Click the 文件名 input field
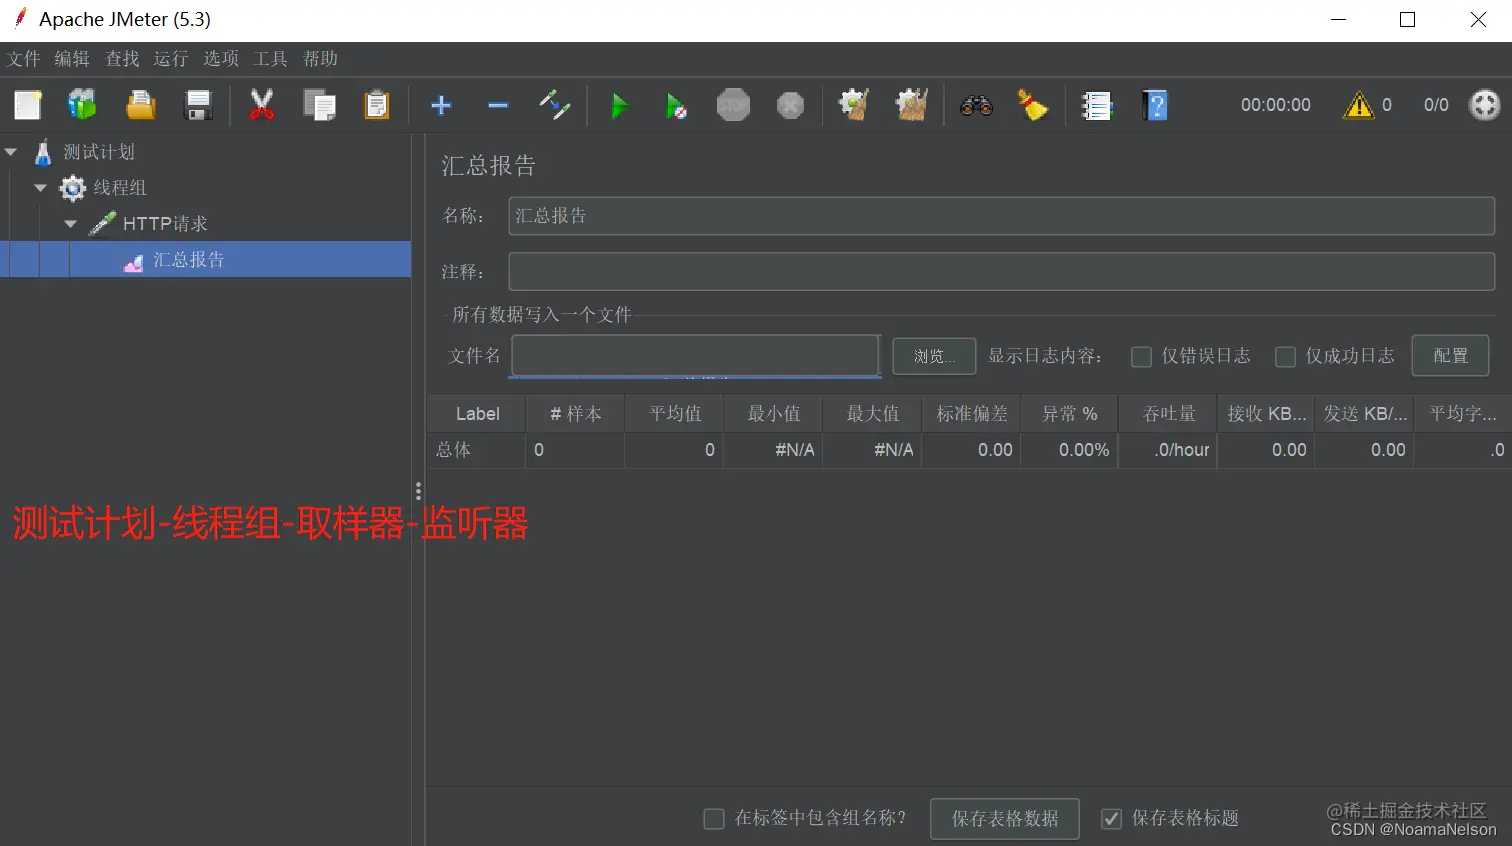The image size is (1512, 846). [694, 356]
